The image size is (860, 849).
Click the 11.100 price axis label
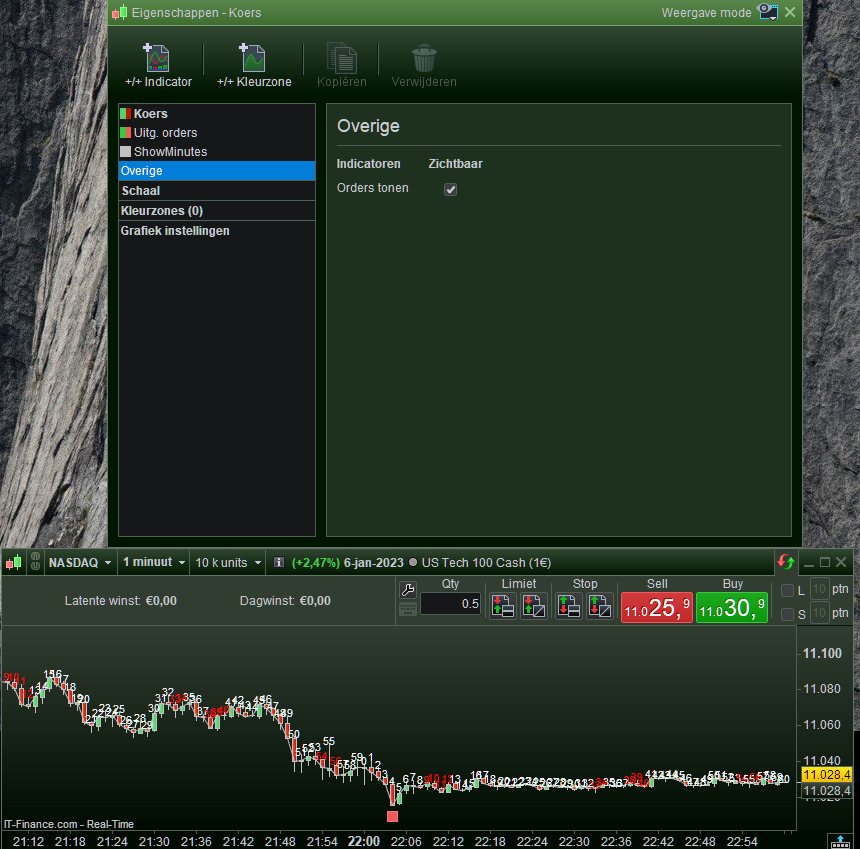[822, 653]
